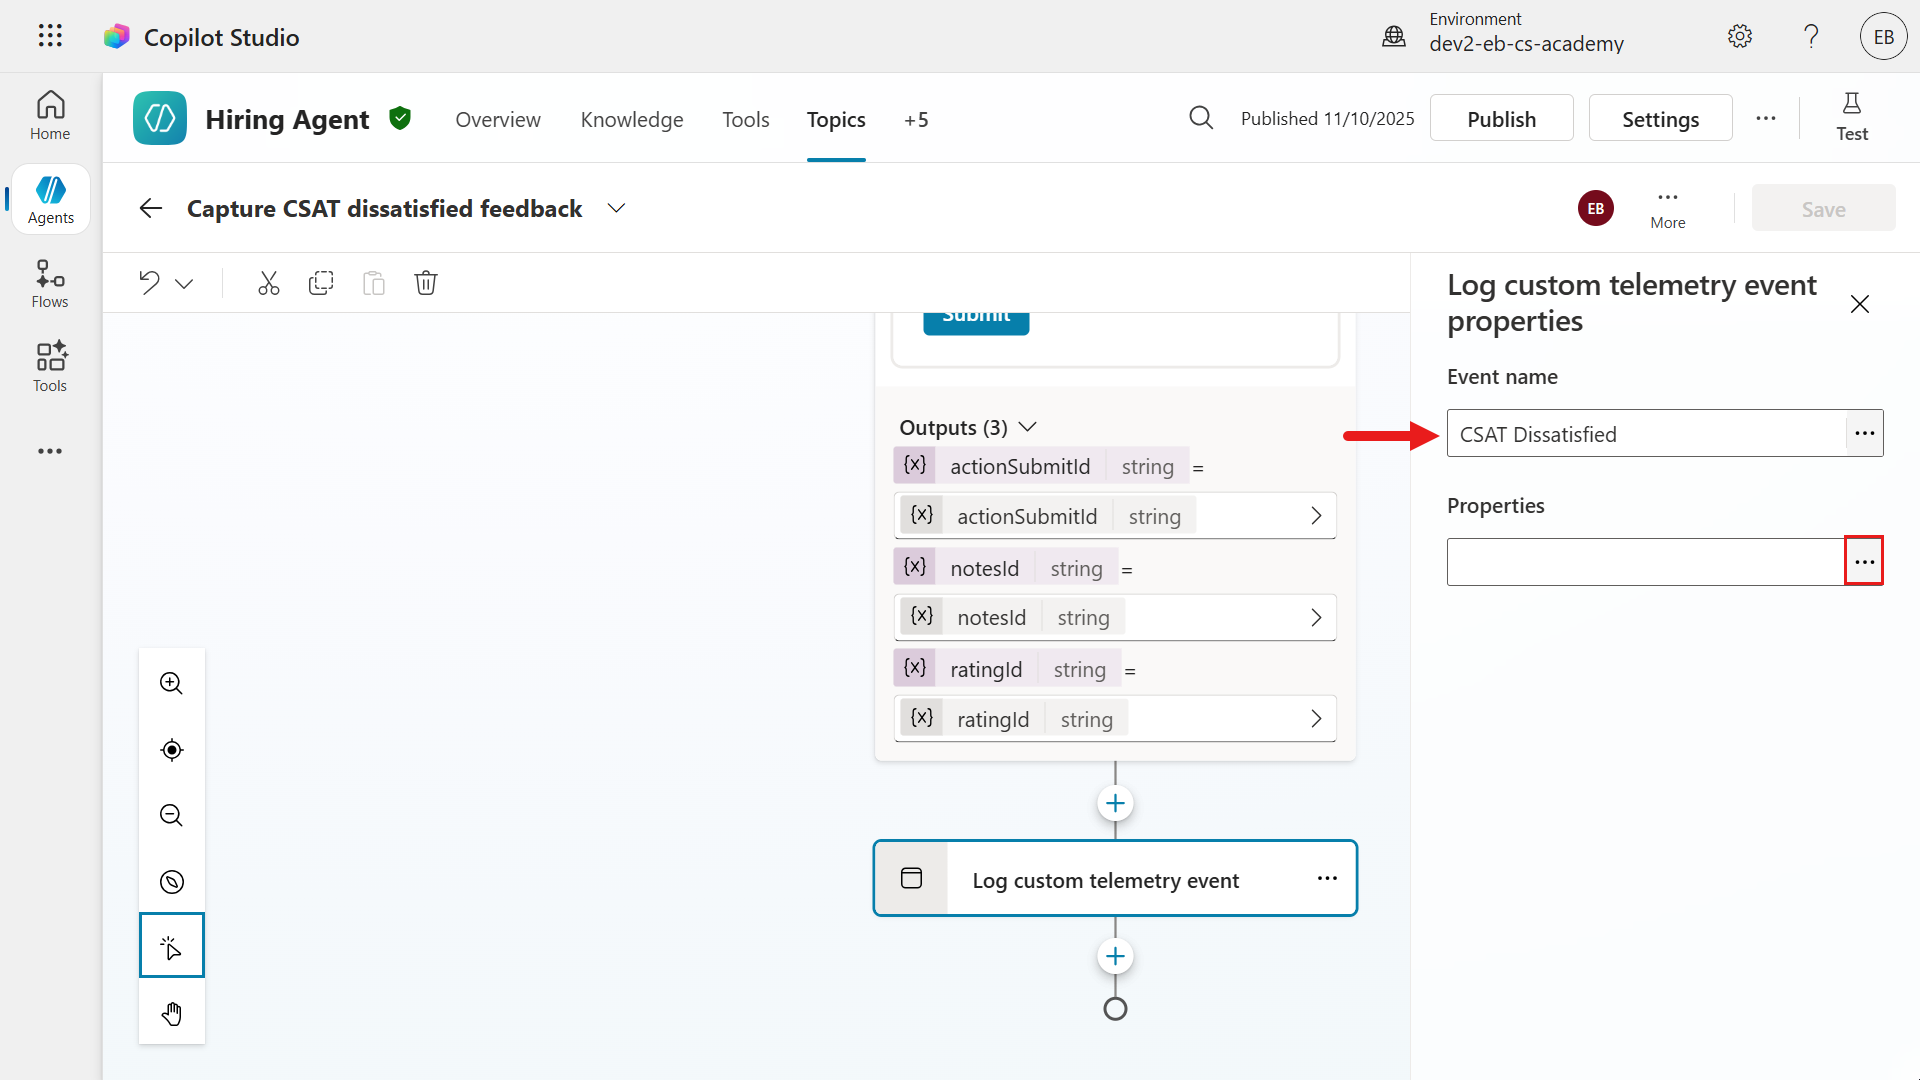Zoom out on the canvas
The image size is (1920, 1080).
click(172, 815)
